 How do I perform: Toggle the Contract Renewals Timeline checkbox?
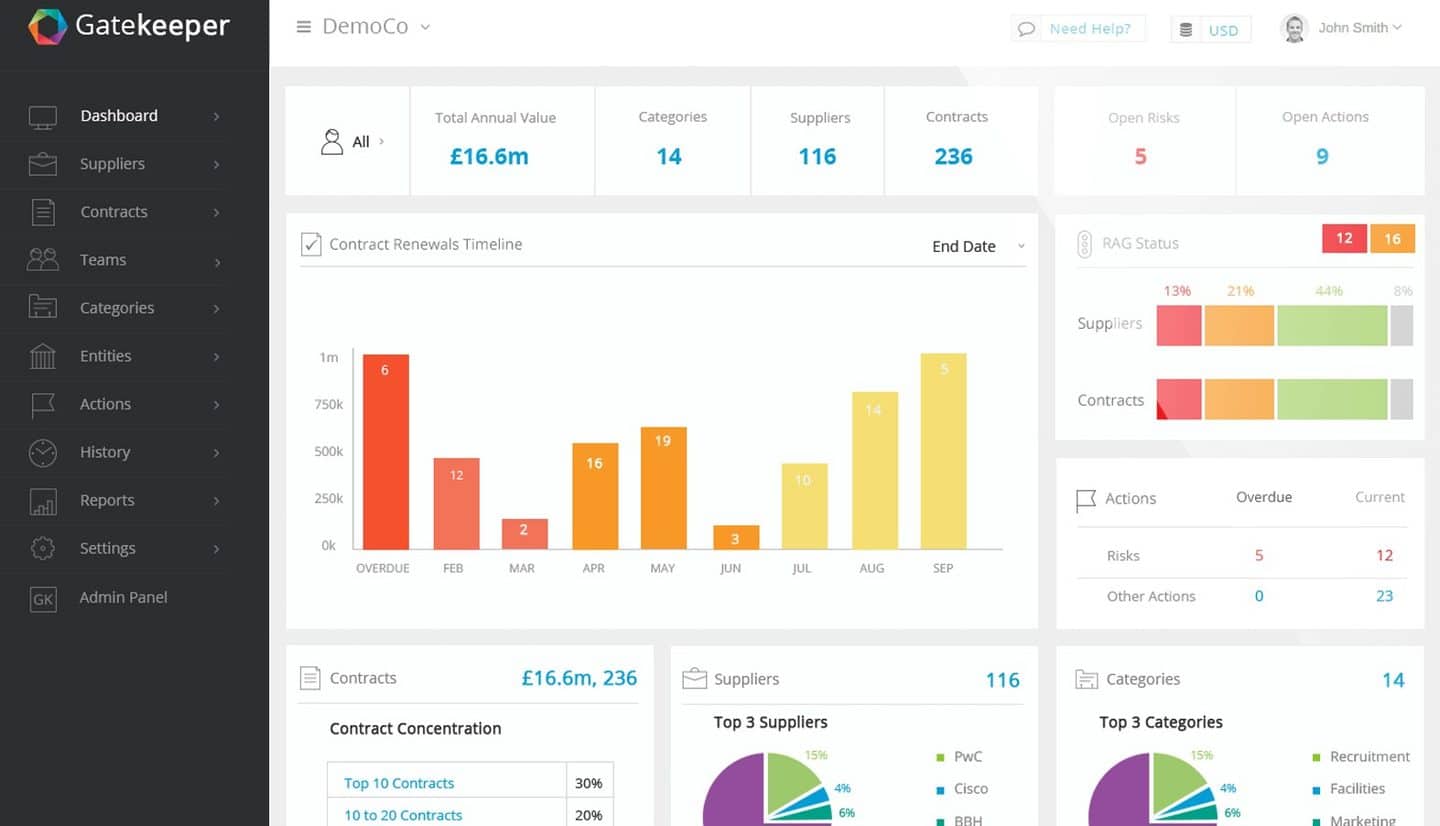tap(311, 244)
